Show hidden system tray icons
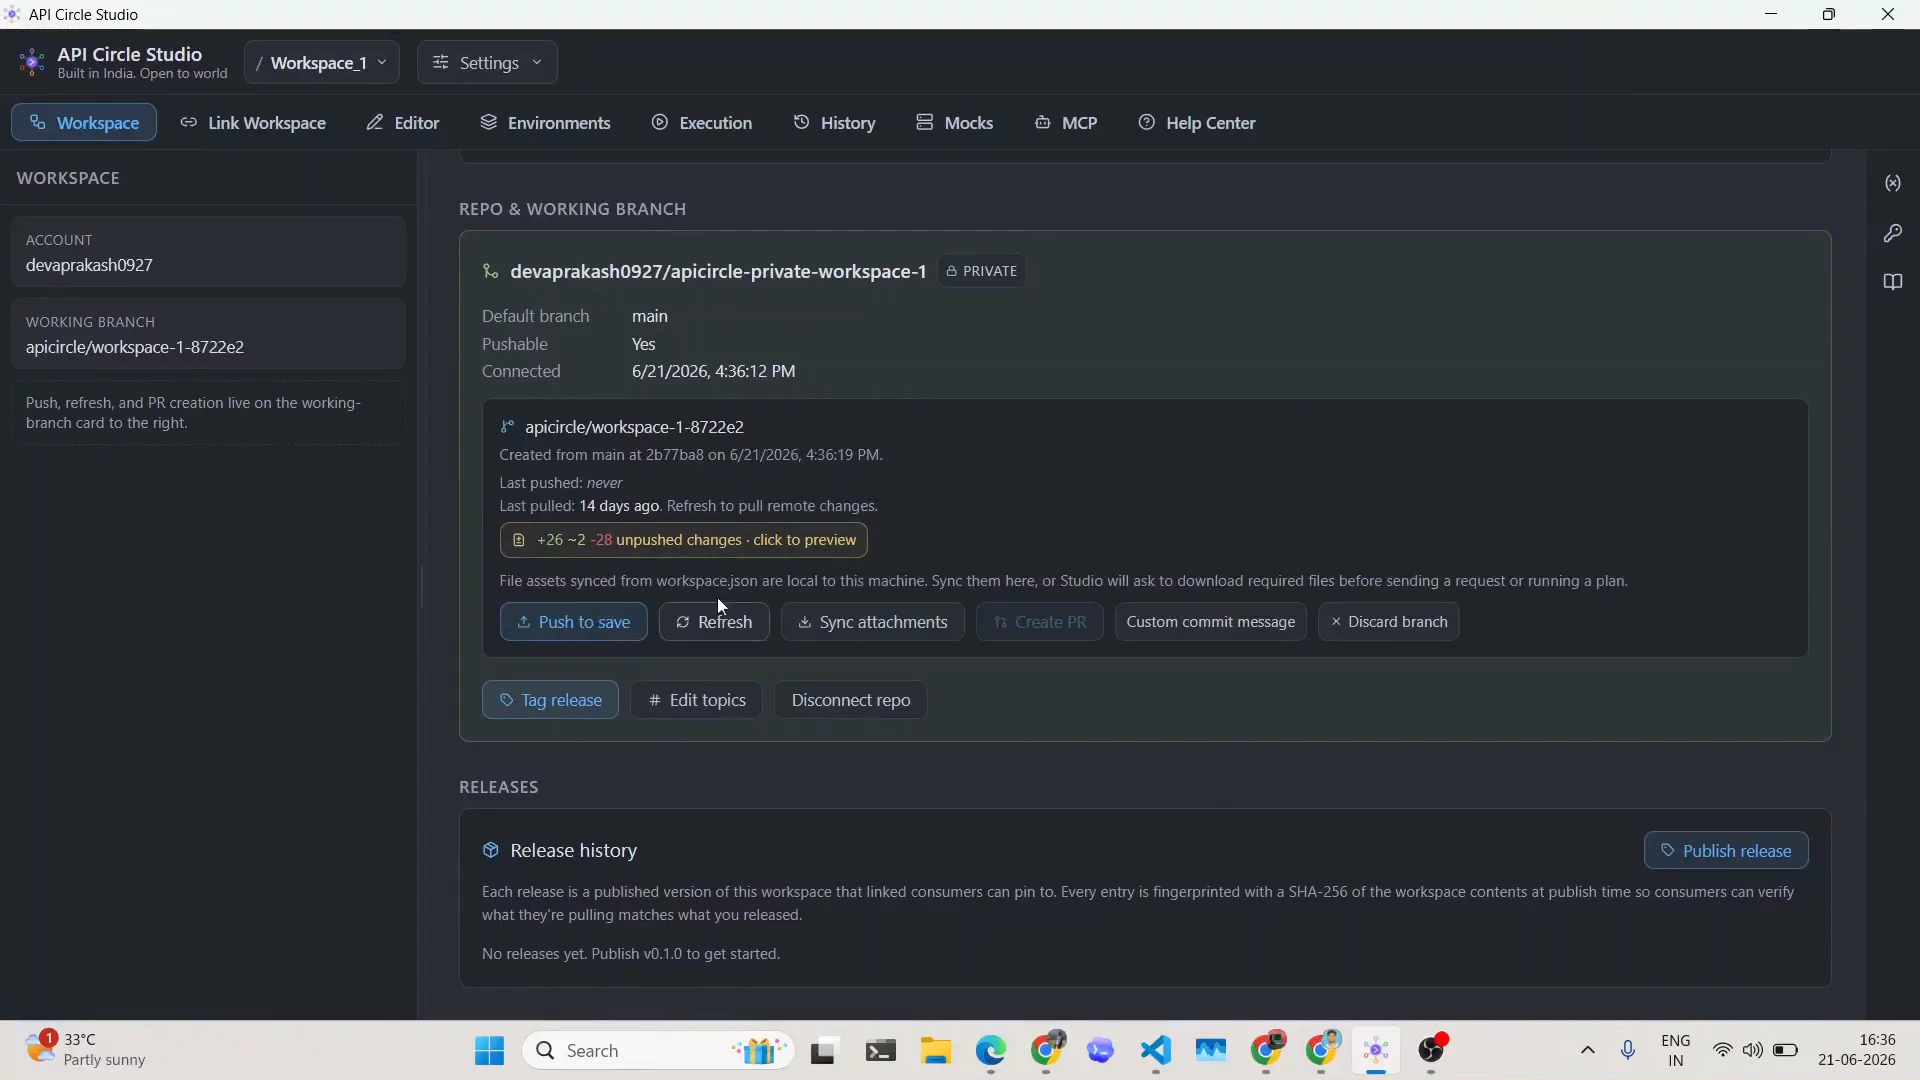The width and height of the screenshot is (1920, 1080). click(1587, 1051)
